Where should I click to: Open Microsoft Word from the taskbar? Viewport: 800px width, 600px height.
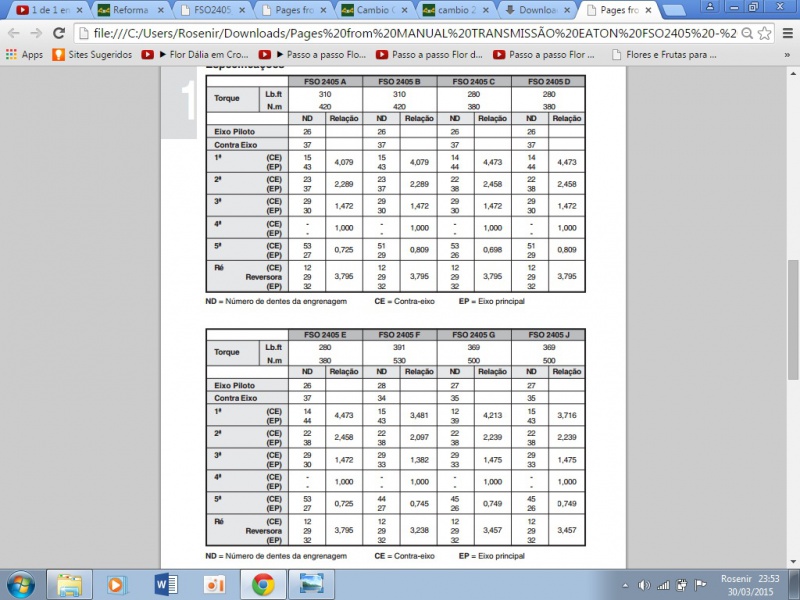coord(166,585)
